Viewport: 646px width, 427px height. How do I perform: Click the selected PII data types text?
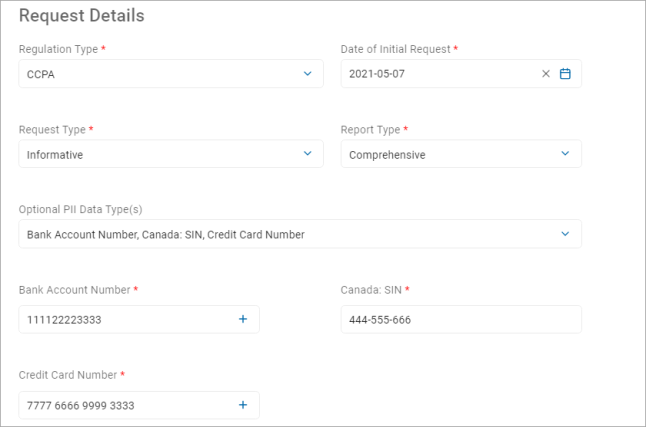(166, 235)
